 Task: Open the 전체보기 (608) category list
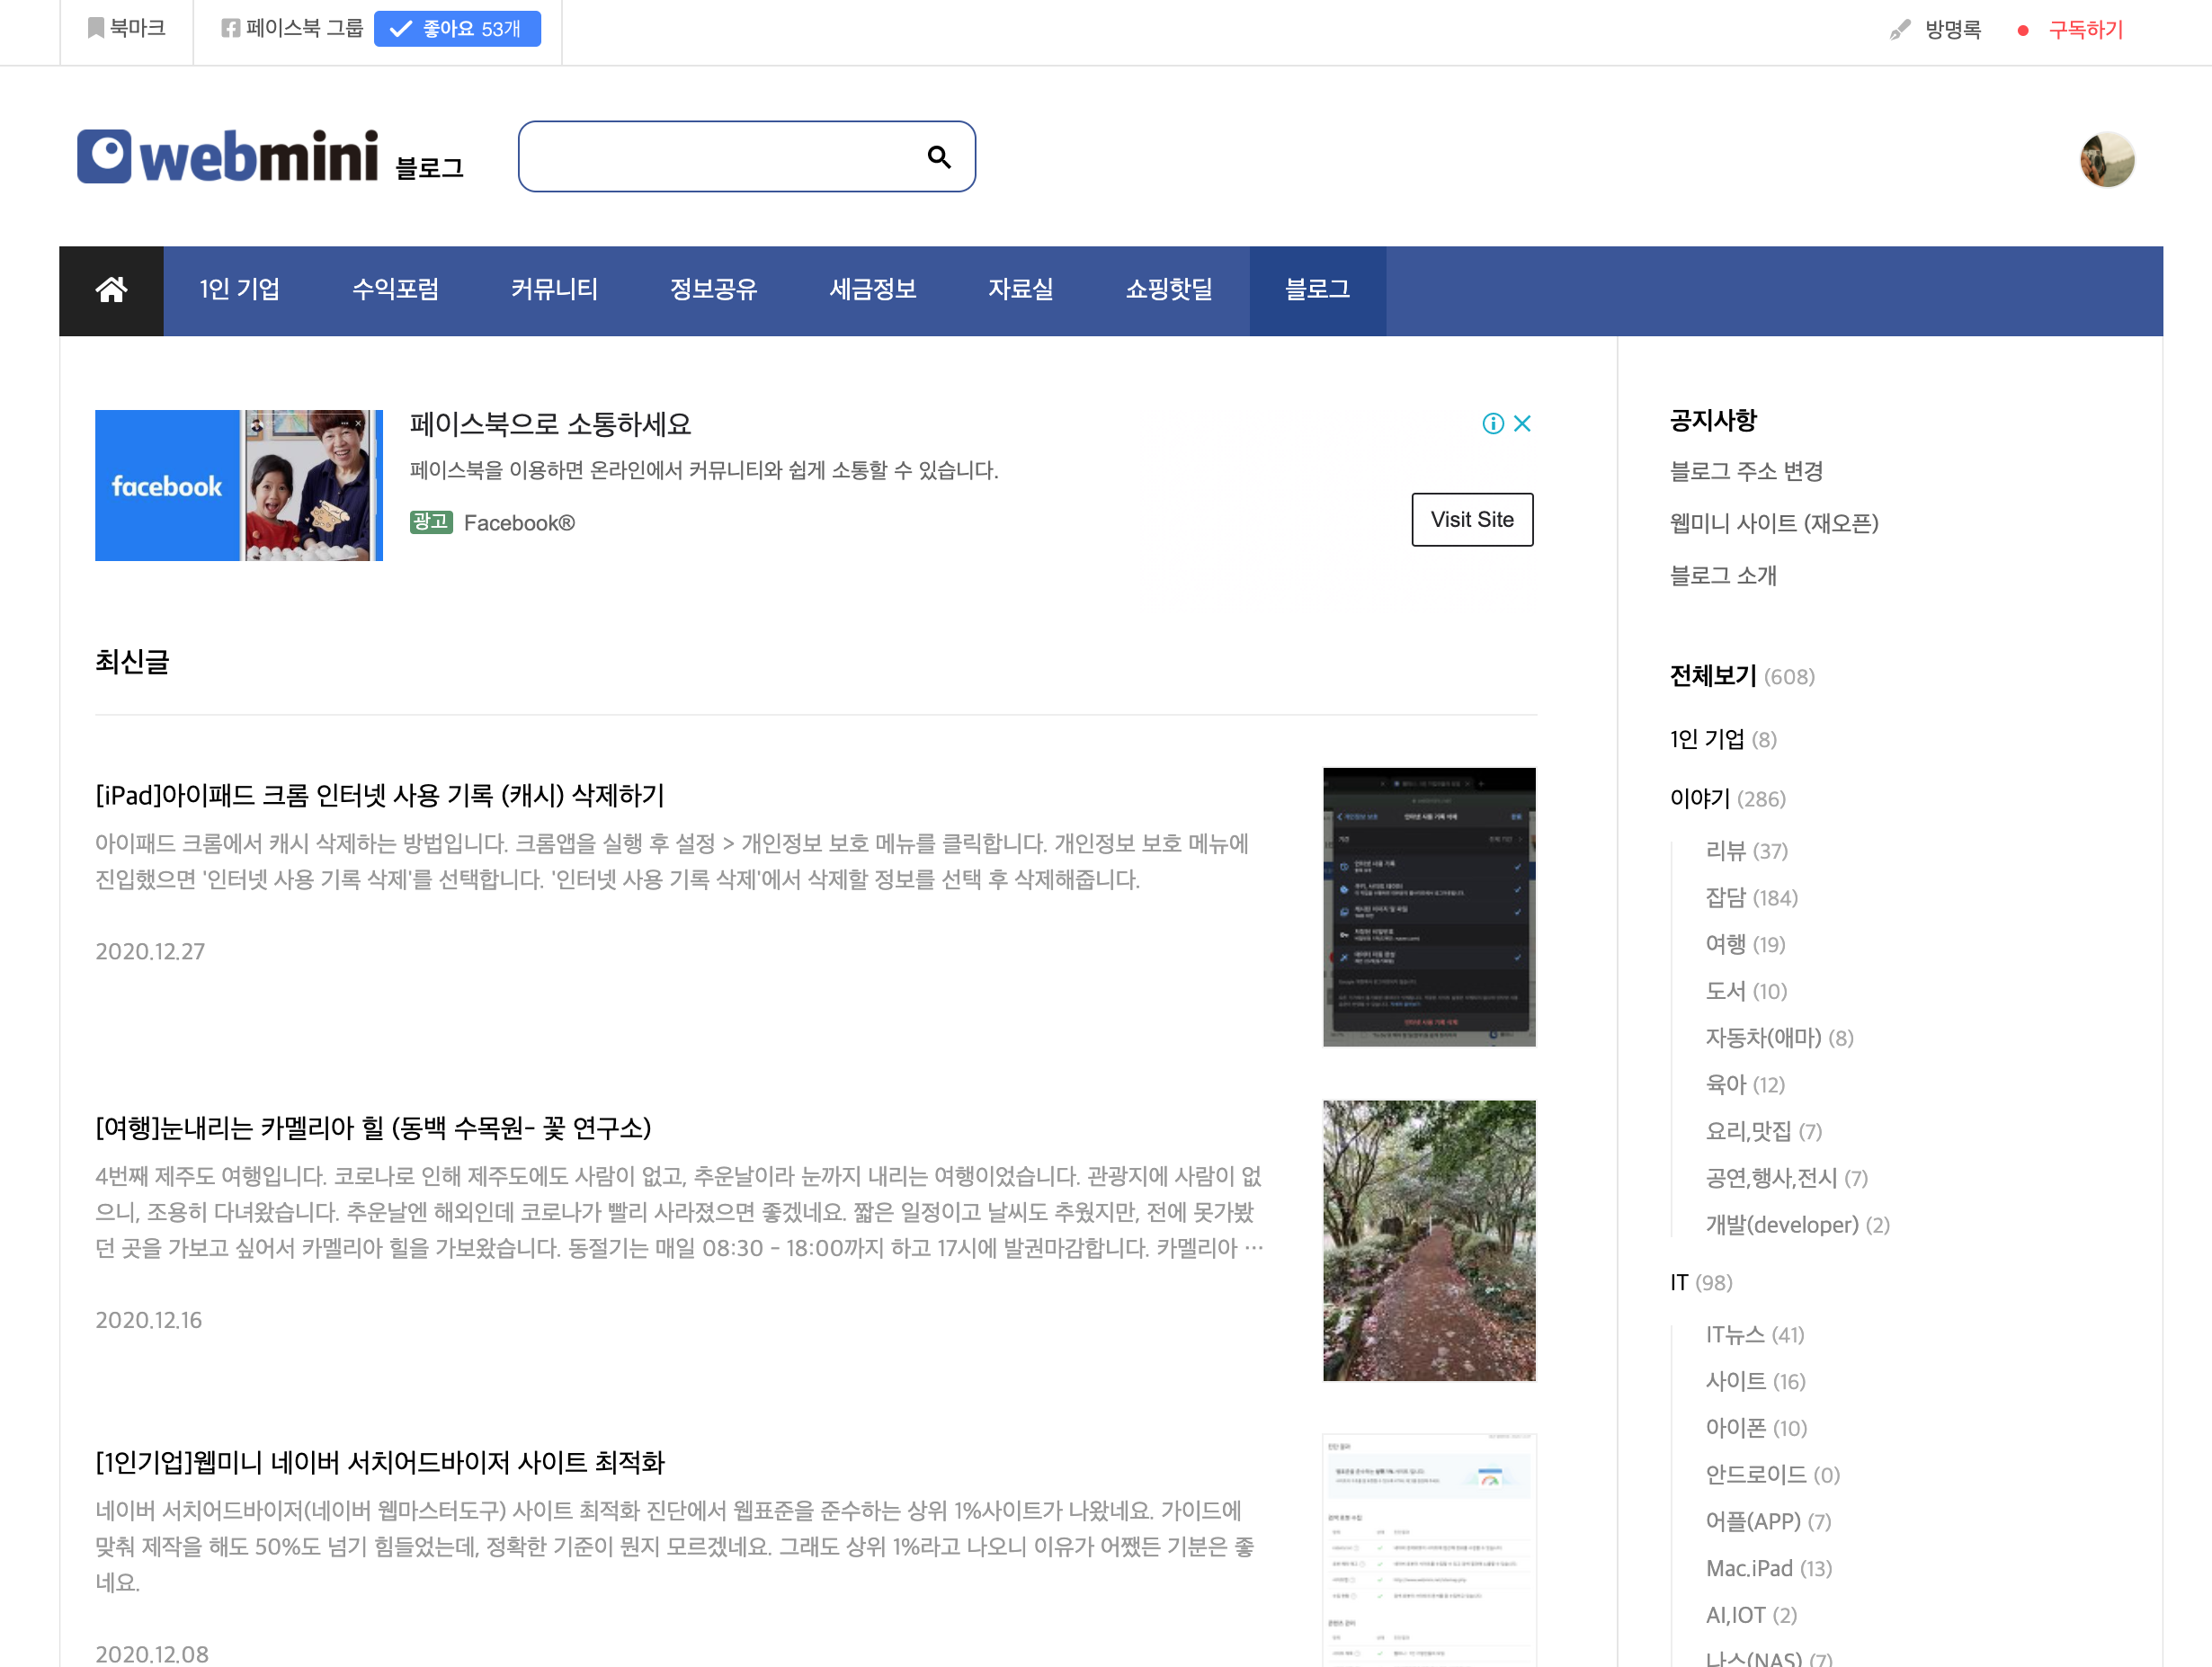pyautogui.click(x=1713, y=676)
